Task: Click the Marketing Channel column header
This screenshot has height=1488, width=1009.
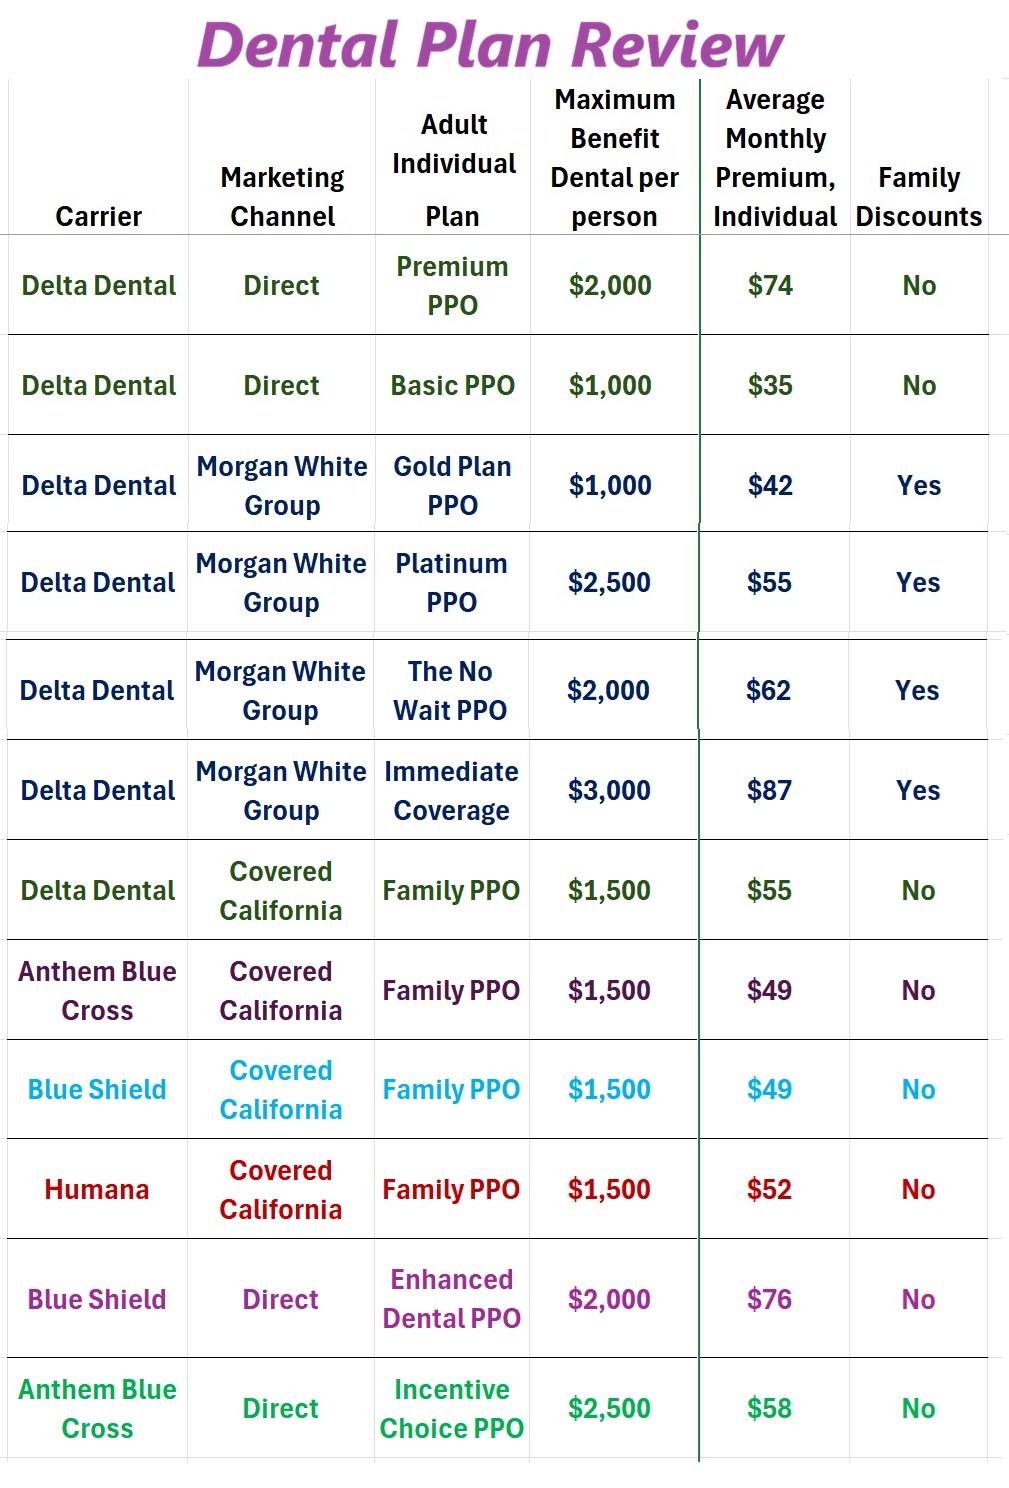Action: click(x=282, y=197)
